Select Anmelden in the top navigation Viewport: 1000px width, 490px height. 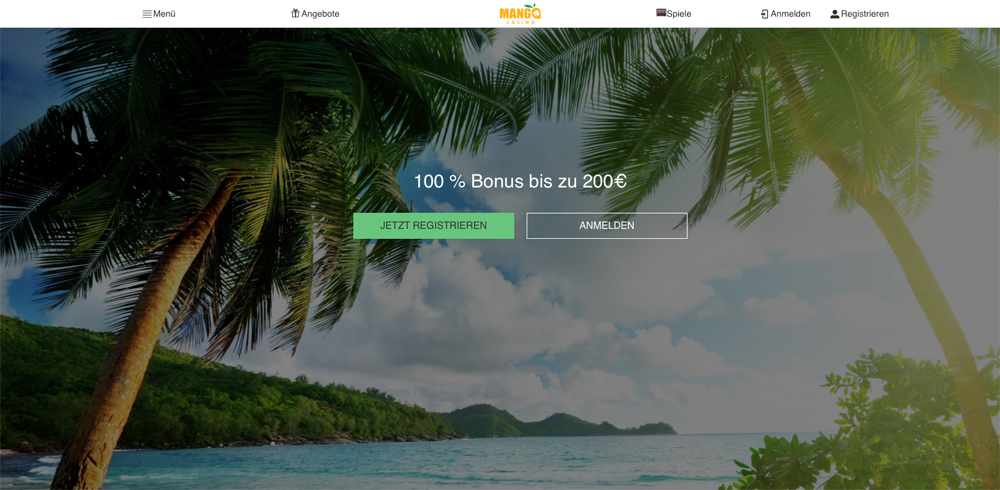click(790, 13)
